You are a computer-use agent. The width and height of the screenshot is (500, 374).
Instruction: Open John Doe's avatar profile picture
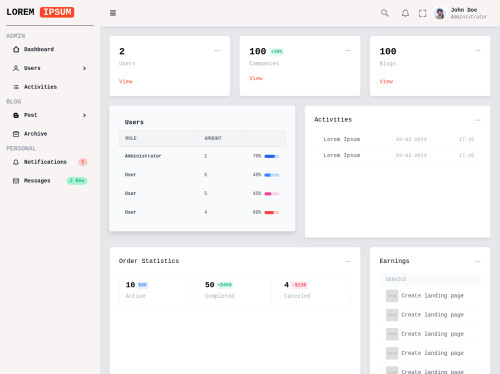[x=440, y=13]
